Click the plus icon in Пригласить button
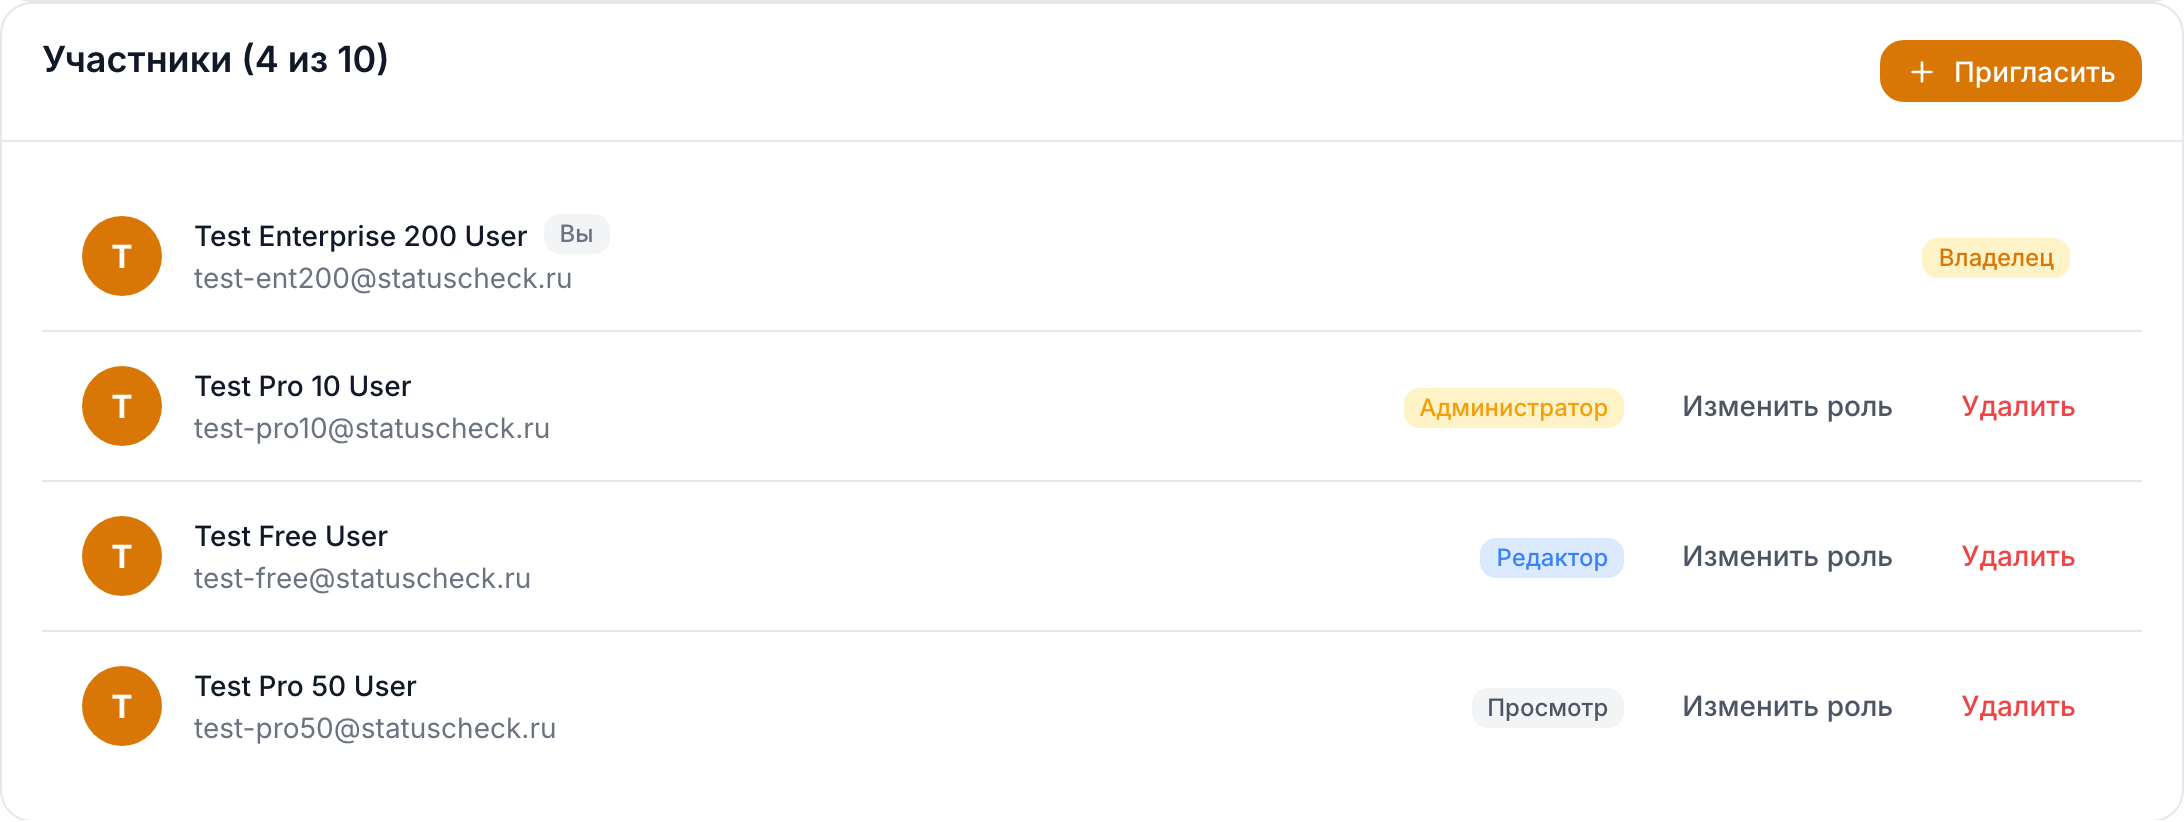The width and height of the screenshot is (2184, 822). (x=1921, y=72)
